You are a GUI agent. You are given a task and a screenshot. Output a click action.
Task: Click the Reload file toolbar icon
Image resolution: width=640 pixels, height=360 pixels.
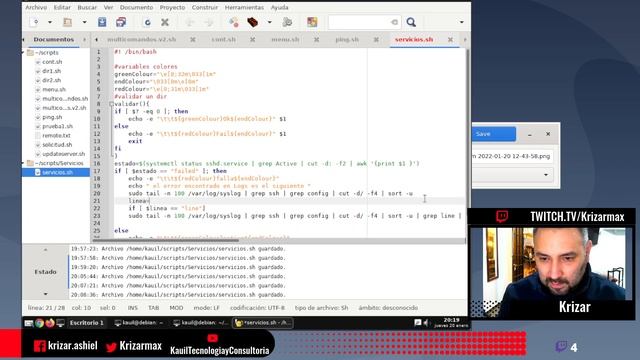click(147, 22)
